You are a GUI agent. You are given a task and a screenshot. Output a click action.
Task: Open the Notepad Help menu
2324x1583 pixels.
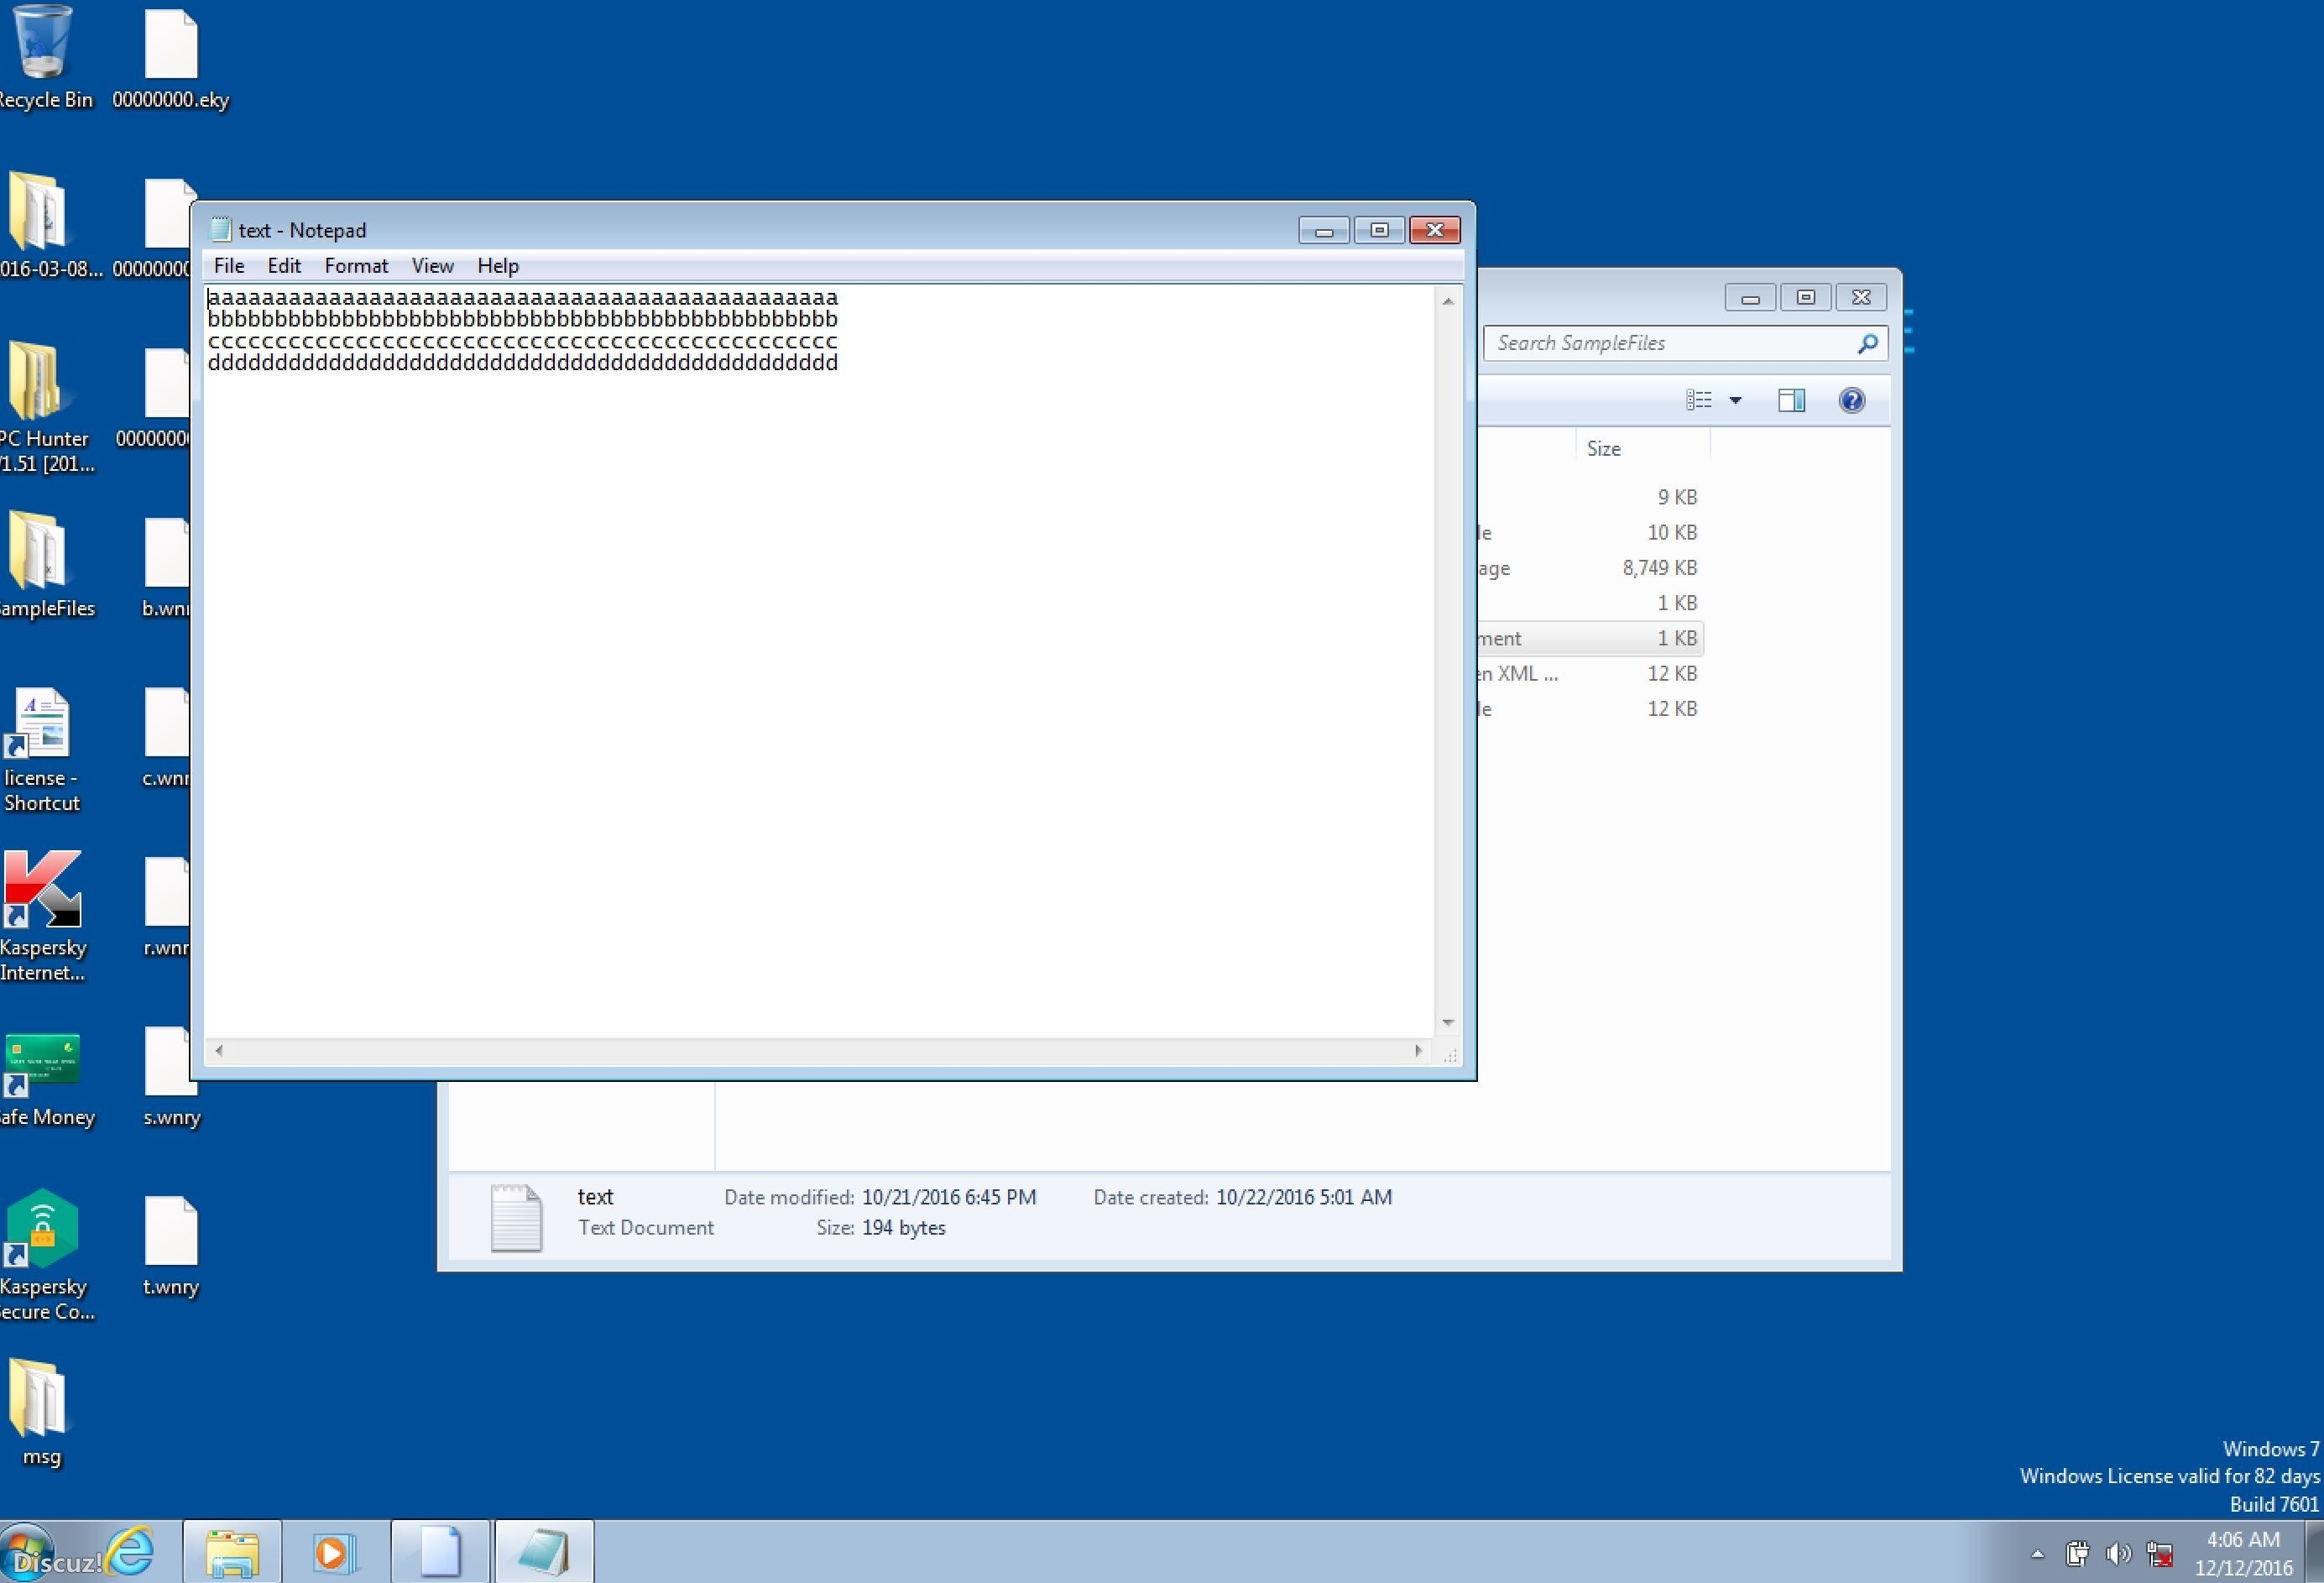pyautogui.click(x=497, y=266)
